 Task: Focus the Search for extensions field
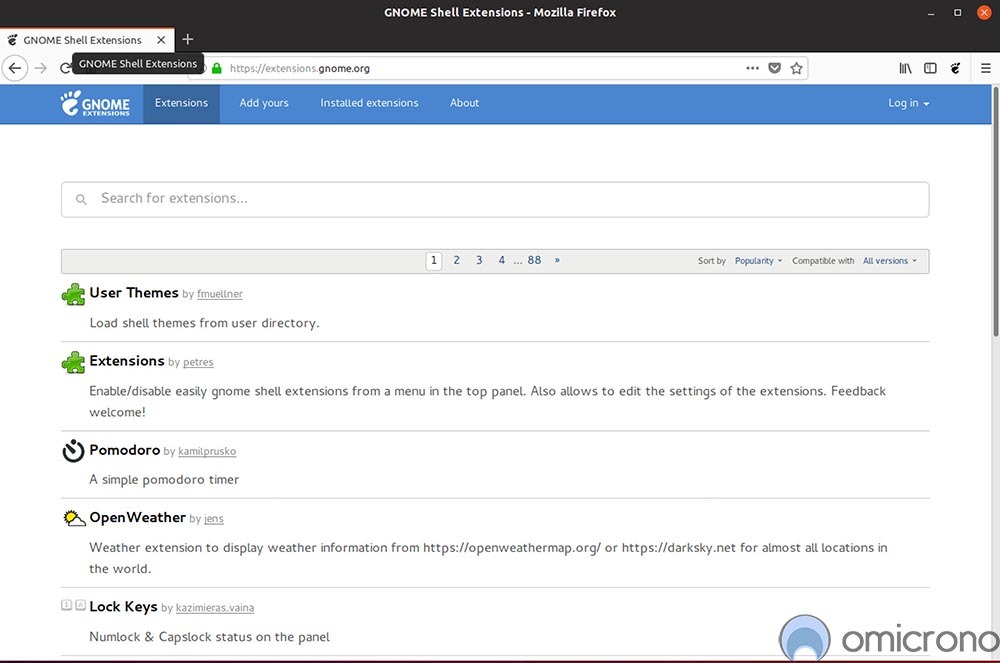pos(495,200)
